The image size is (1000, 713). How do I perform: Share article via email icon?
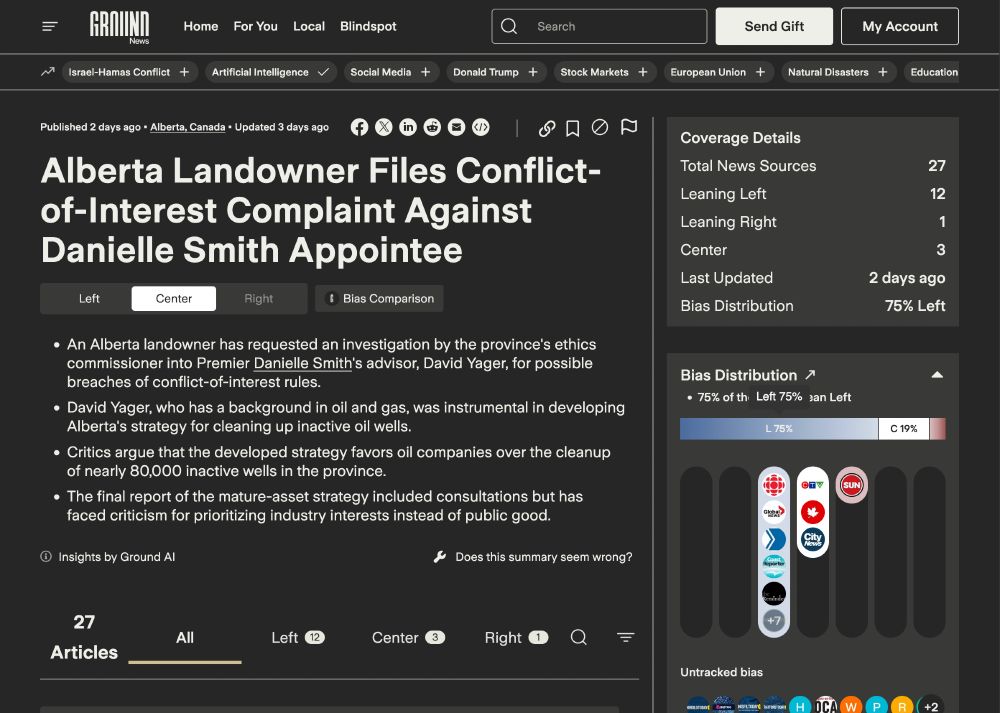456,128
